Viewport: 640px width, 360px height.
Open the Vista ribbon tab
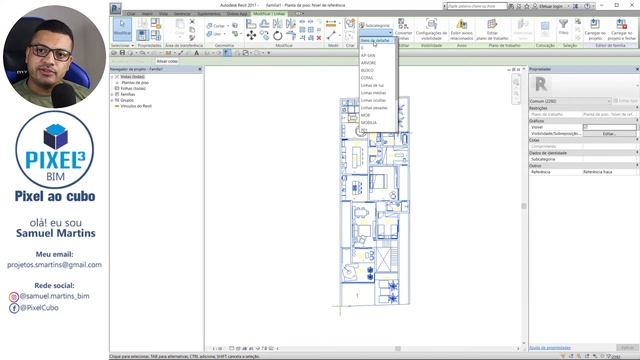tap(163, 14)
